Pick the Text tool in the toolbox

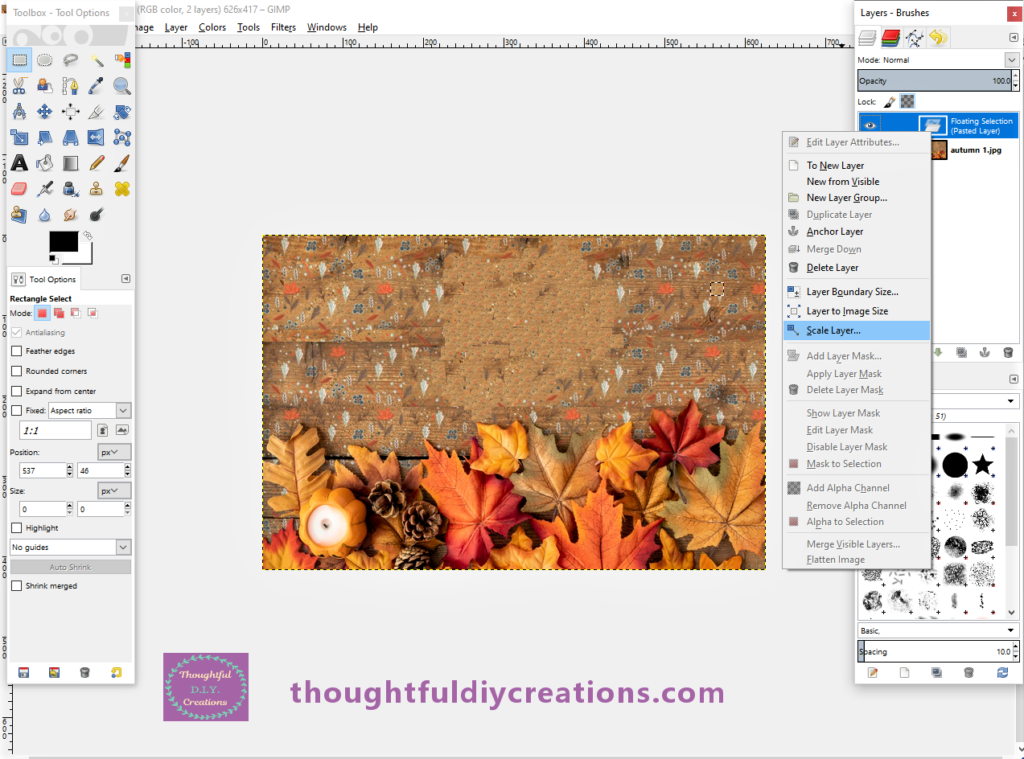click(x=19, y=163)
